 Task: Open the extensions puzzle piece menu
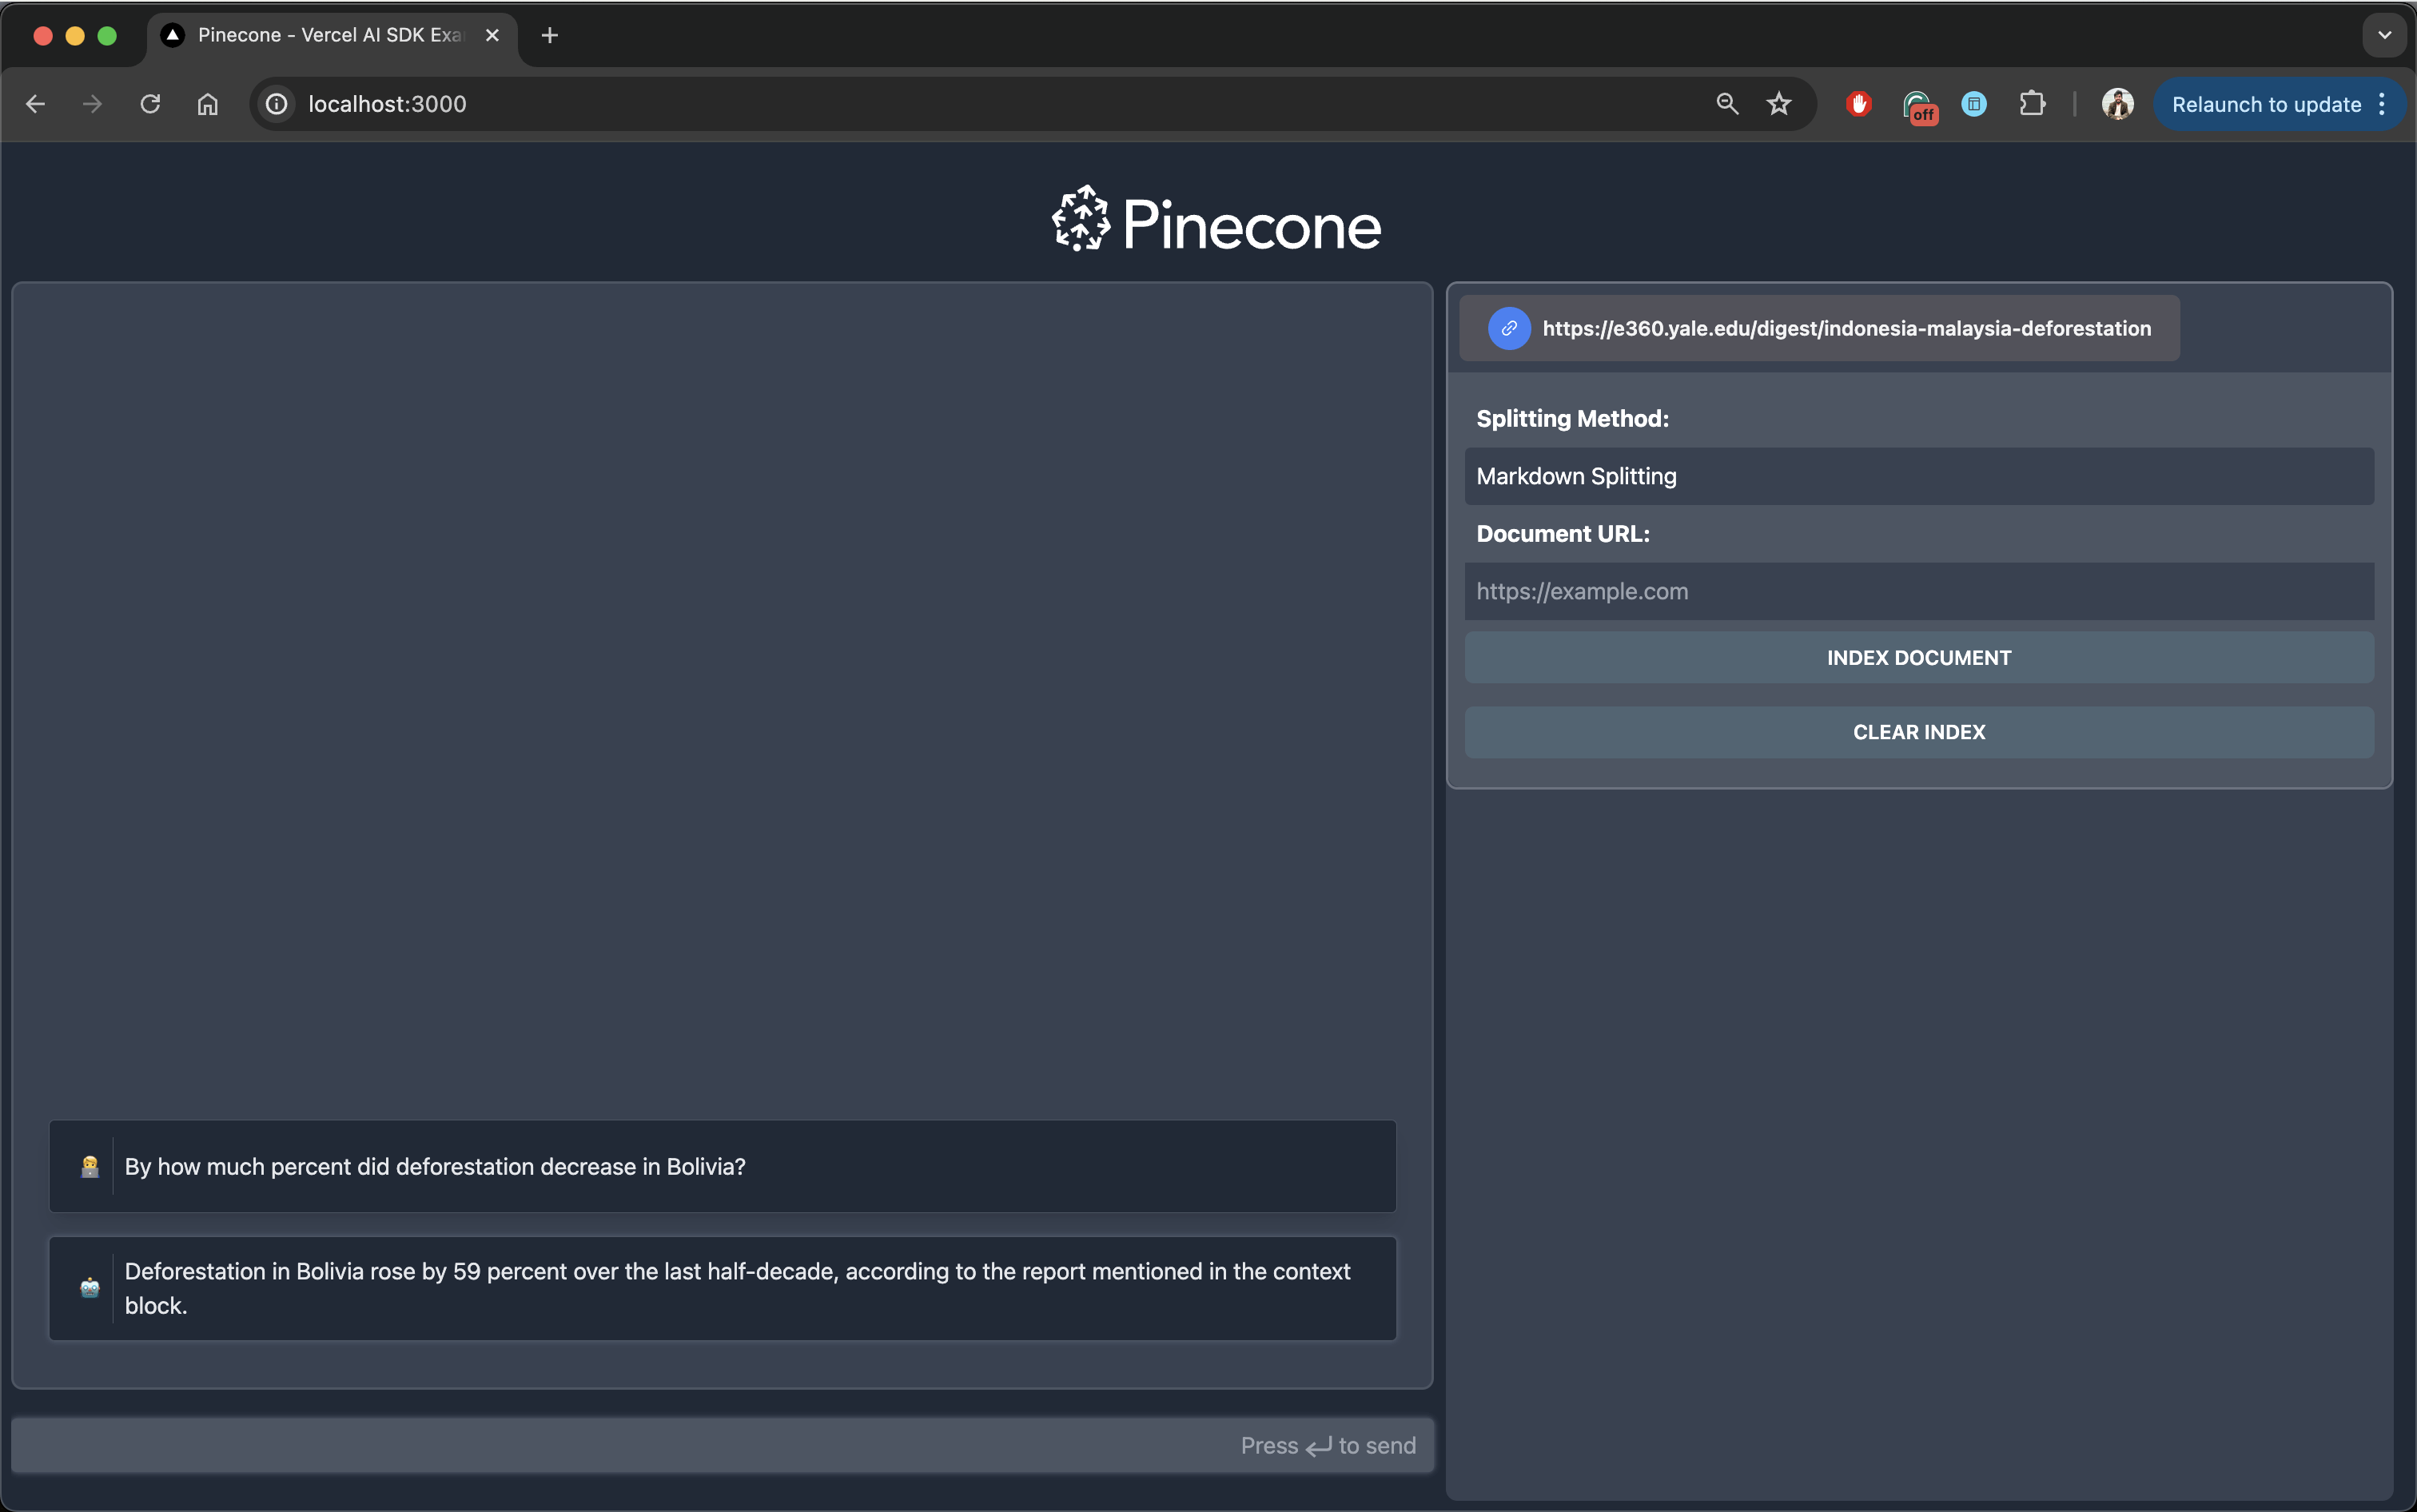[x=2032, y=104]
